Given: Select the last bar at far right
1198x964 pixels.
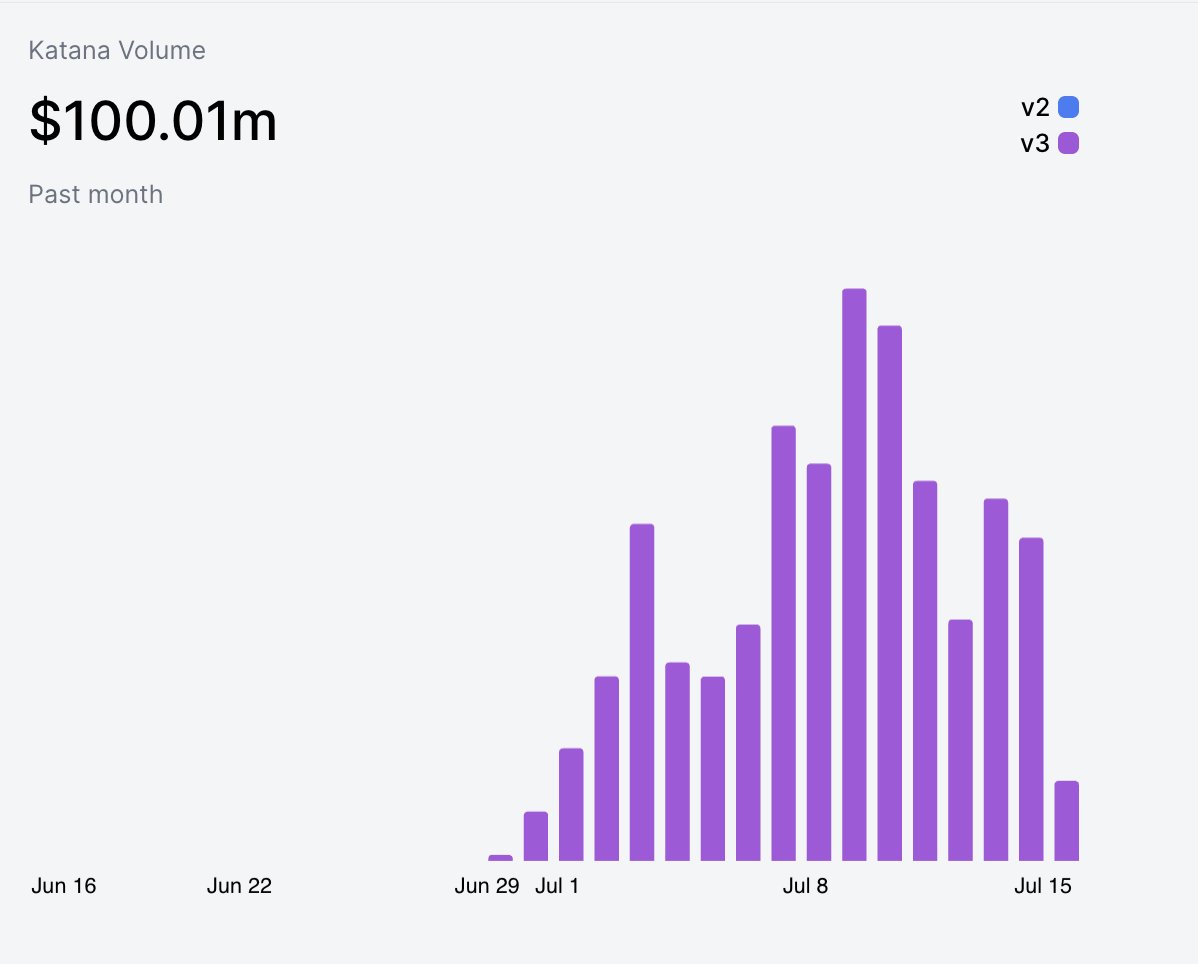Looking at the screenshot, I should 1067,820.
